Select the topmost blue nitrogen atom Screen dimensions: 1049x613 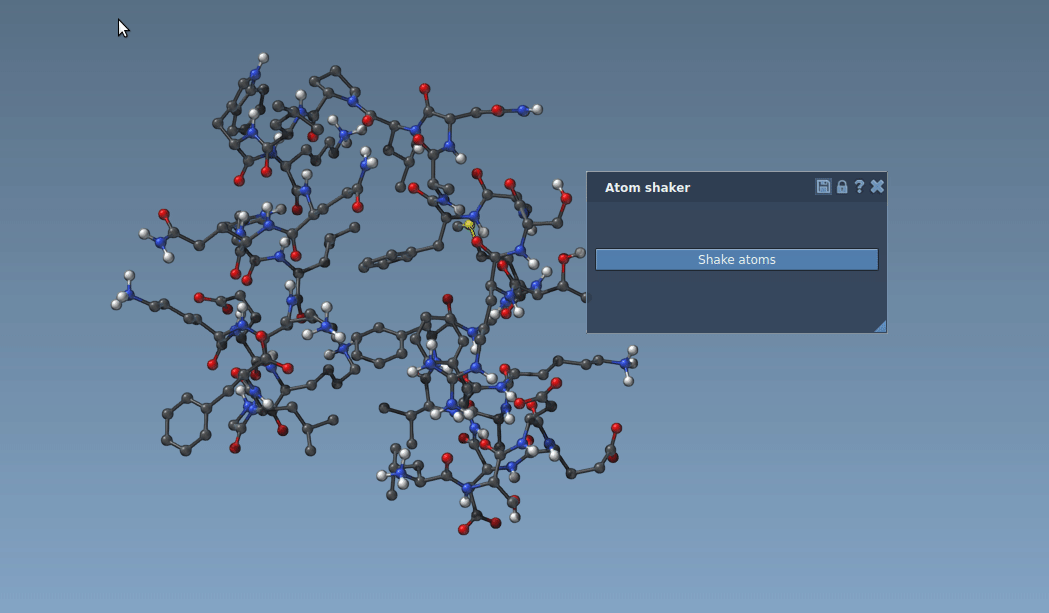click(x=254, y=72)
